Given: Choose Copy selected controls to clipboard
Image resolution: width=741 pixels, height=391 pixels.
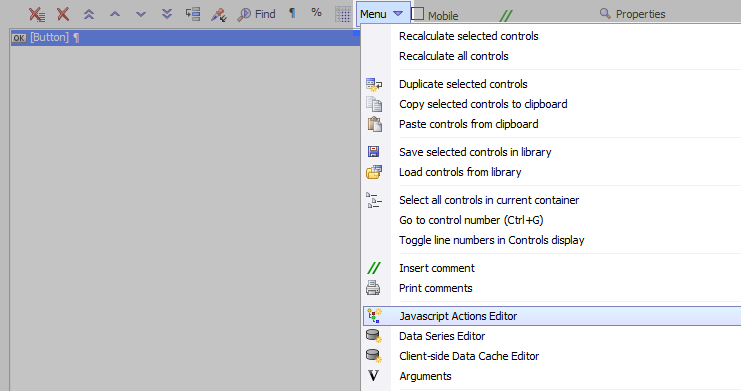Looking at the screenshot, I should point(483,104).
